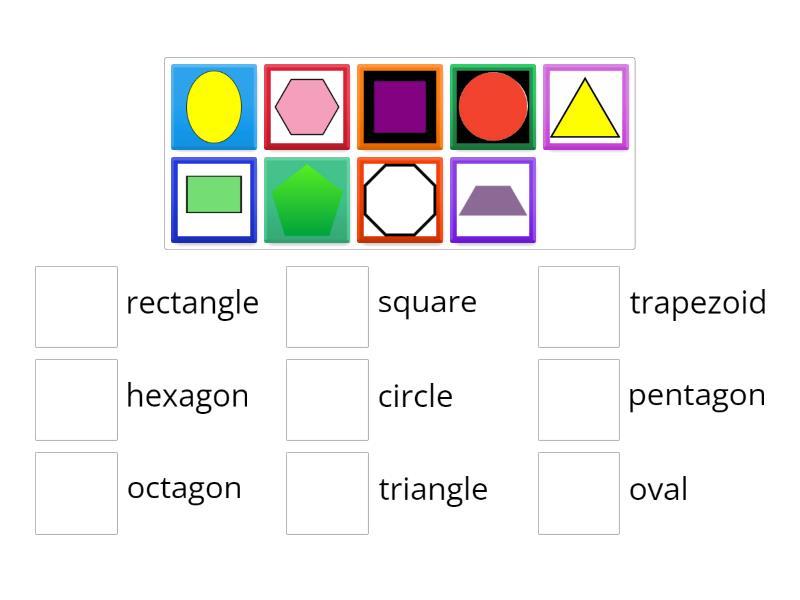800x600 pixels.
Task: Select the purple square shape tile
Action: [x=399, y=105]
